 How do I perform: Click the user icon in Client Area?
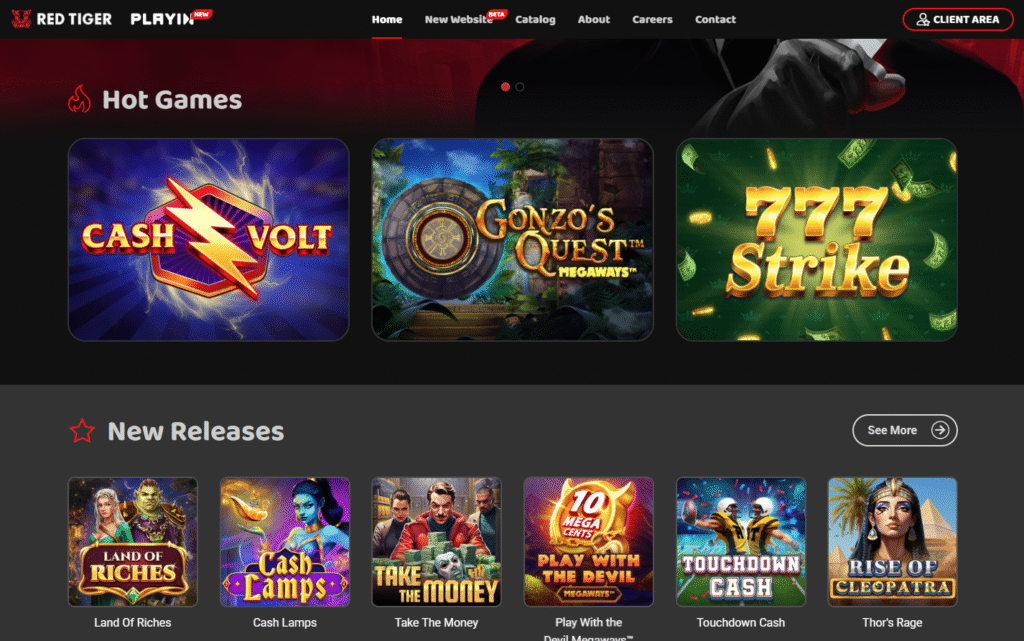[x=922, y=20]
